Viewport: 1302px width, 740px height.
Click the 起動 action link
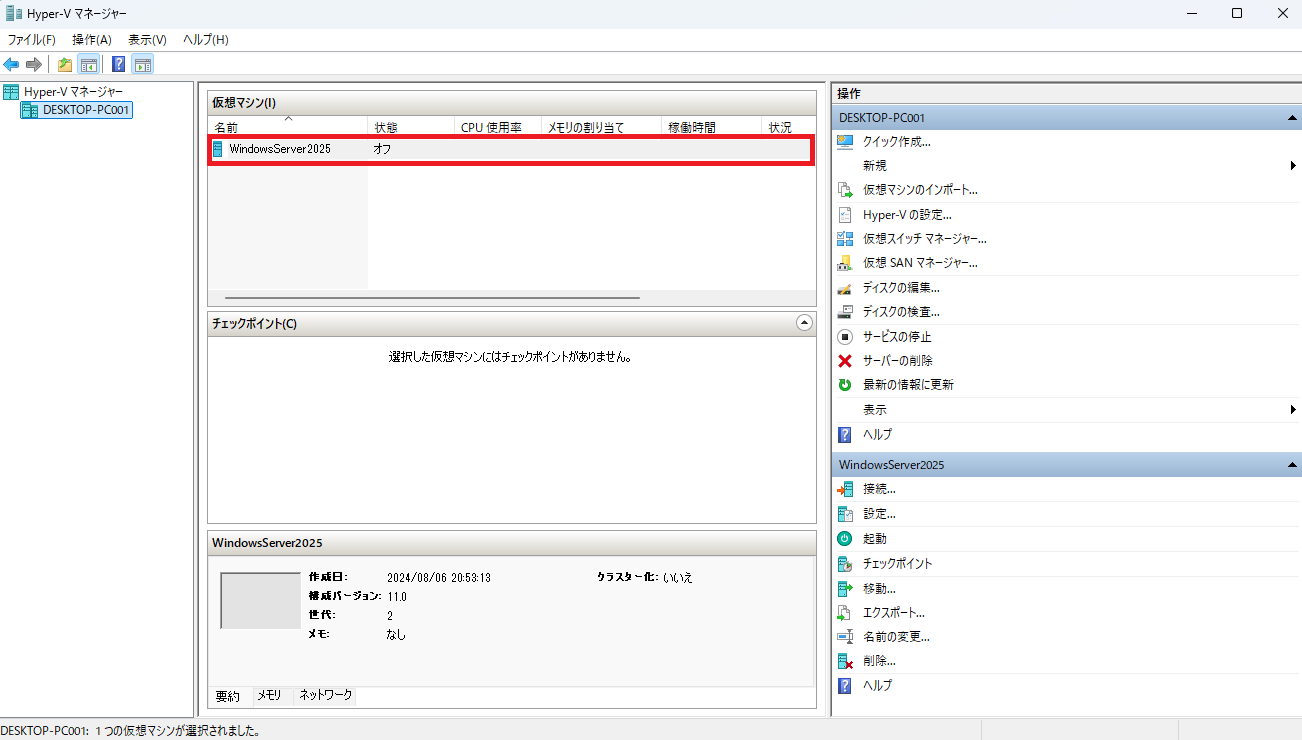[x=875, y=538]
